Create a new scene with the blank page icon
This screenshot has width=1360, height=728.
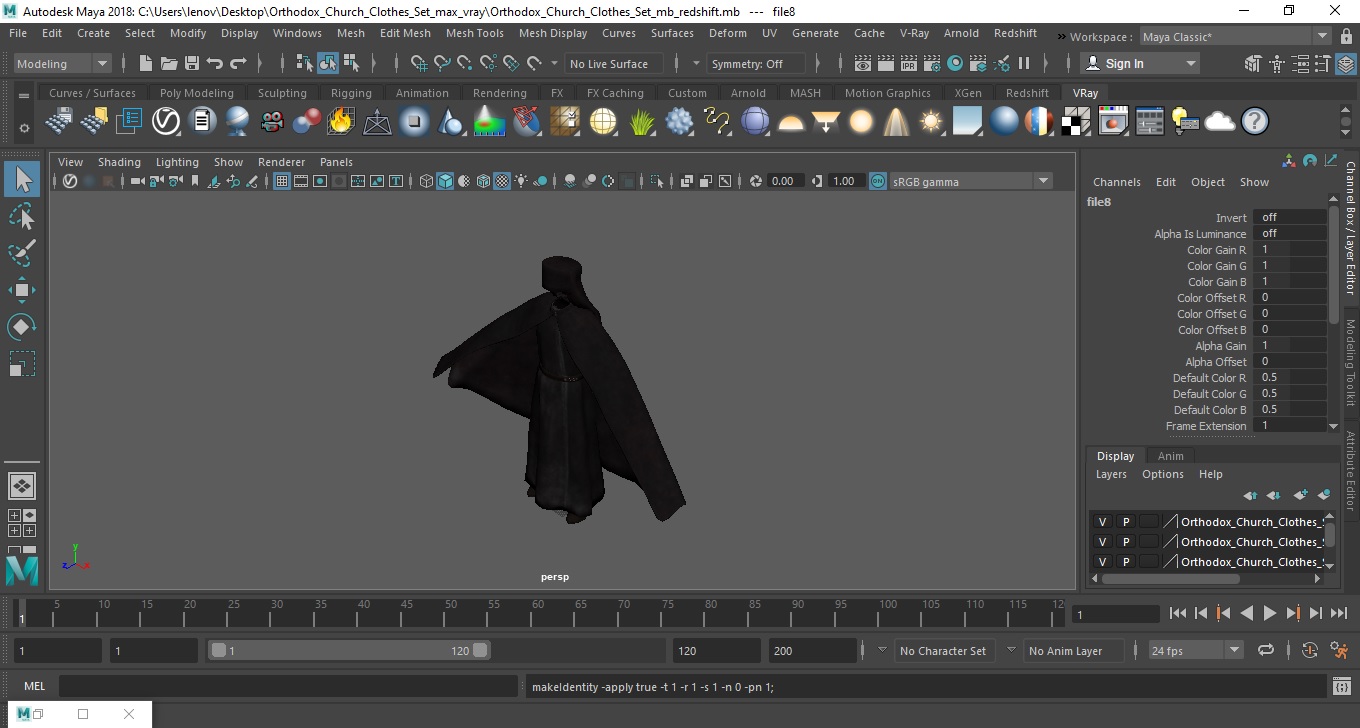click(x=145, y=63)
